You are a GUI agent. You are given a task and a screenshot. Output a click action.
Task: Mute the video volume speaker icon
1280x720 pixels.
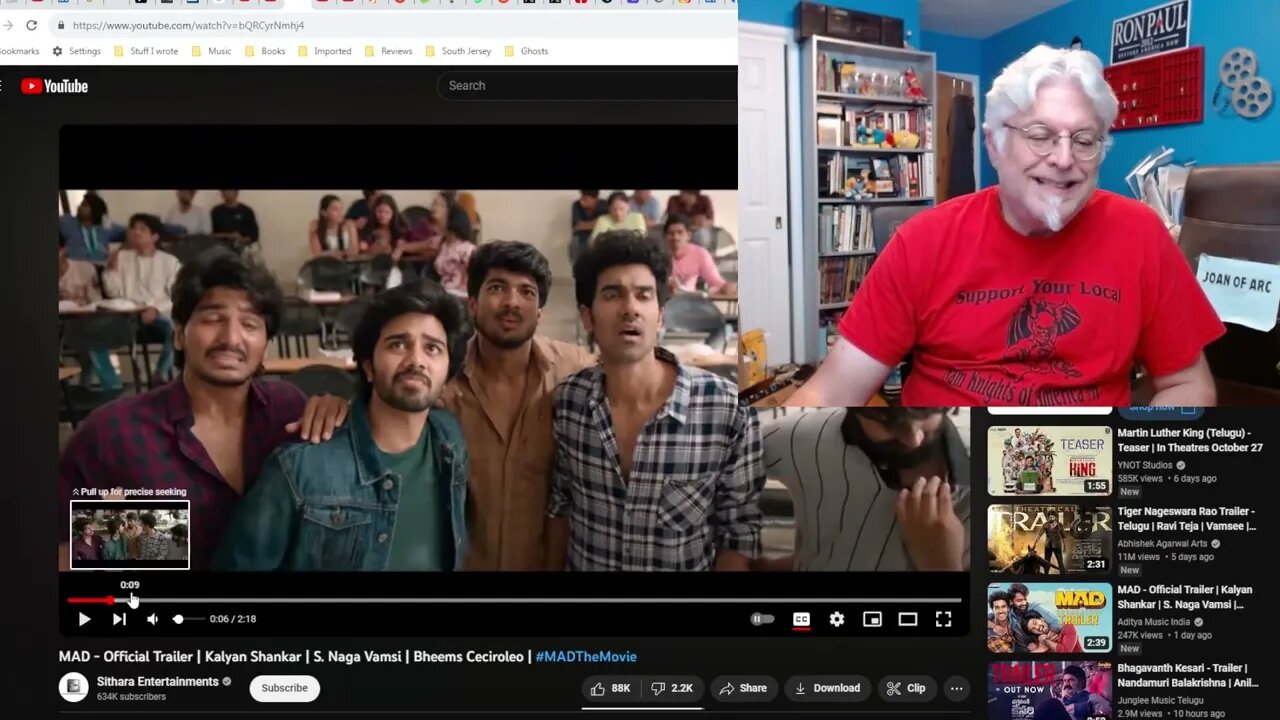[x=152, y=619]
